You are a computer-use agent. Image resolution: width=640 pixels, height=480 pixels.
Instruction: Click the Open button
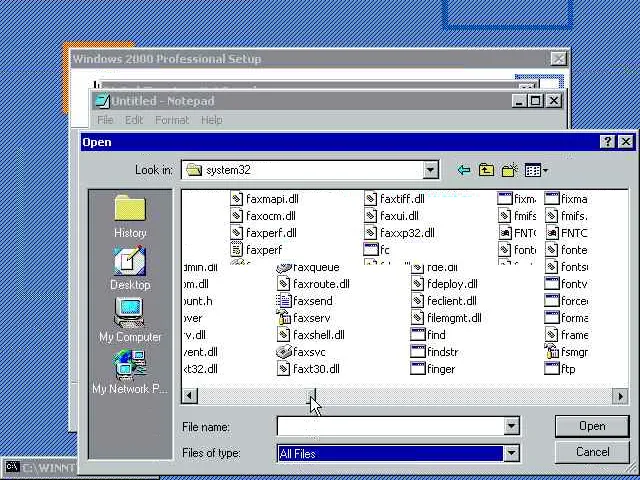[x=592, y=426]
